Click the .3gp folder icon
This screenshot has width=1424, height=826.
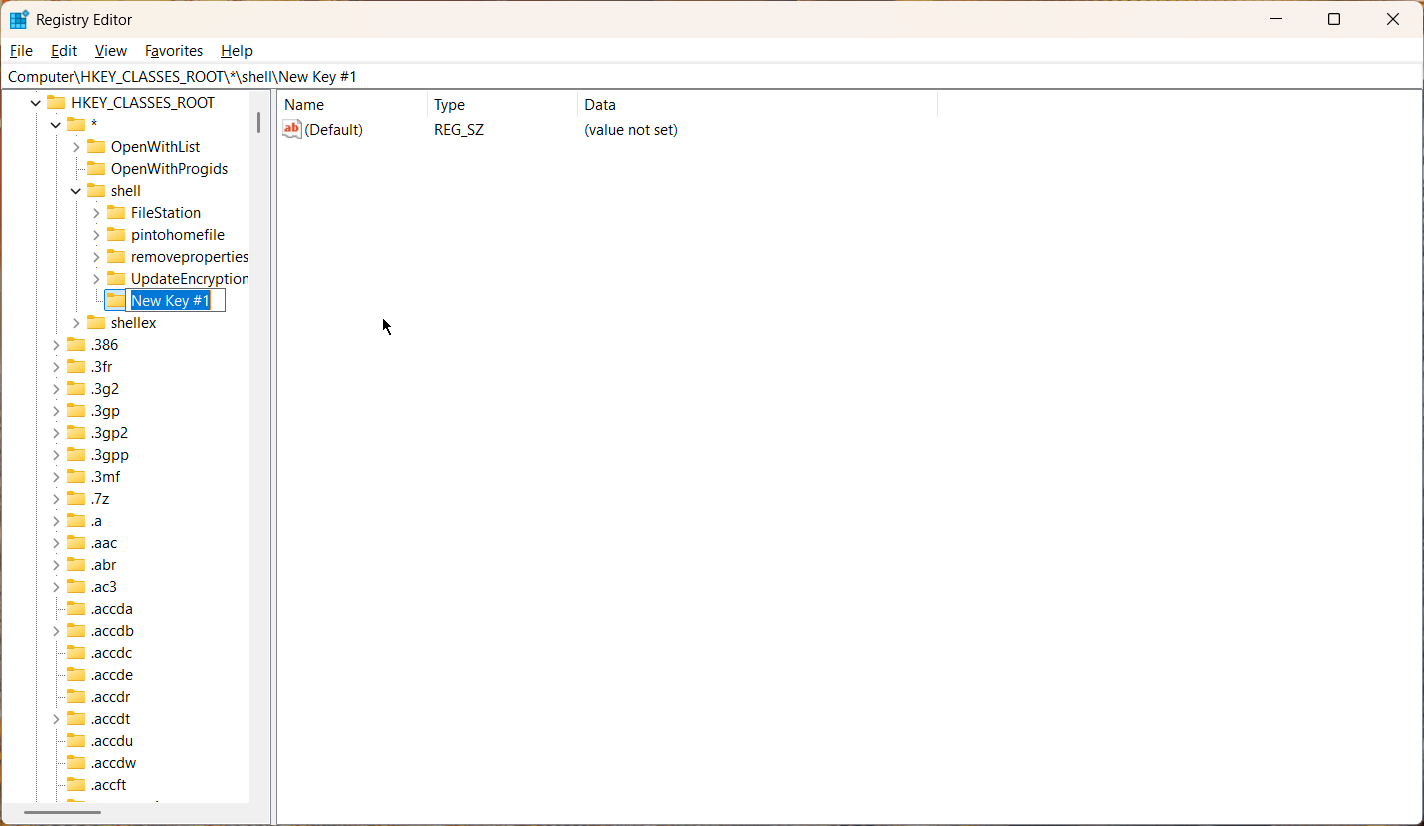click(x=76, y=410)
